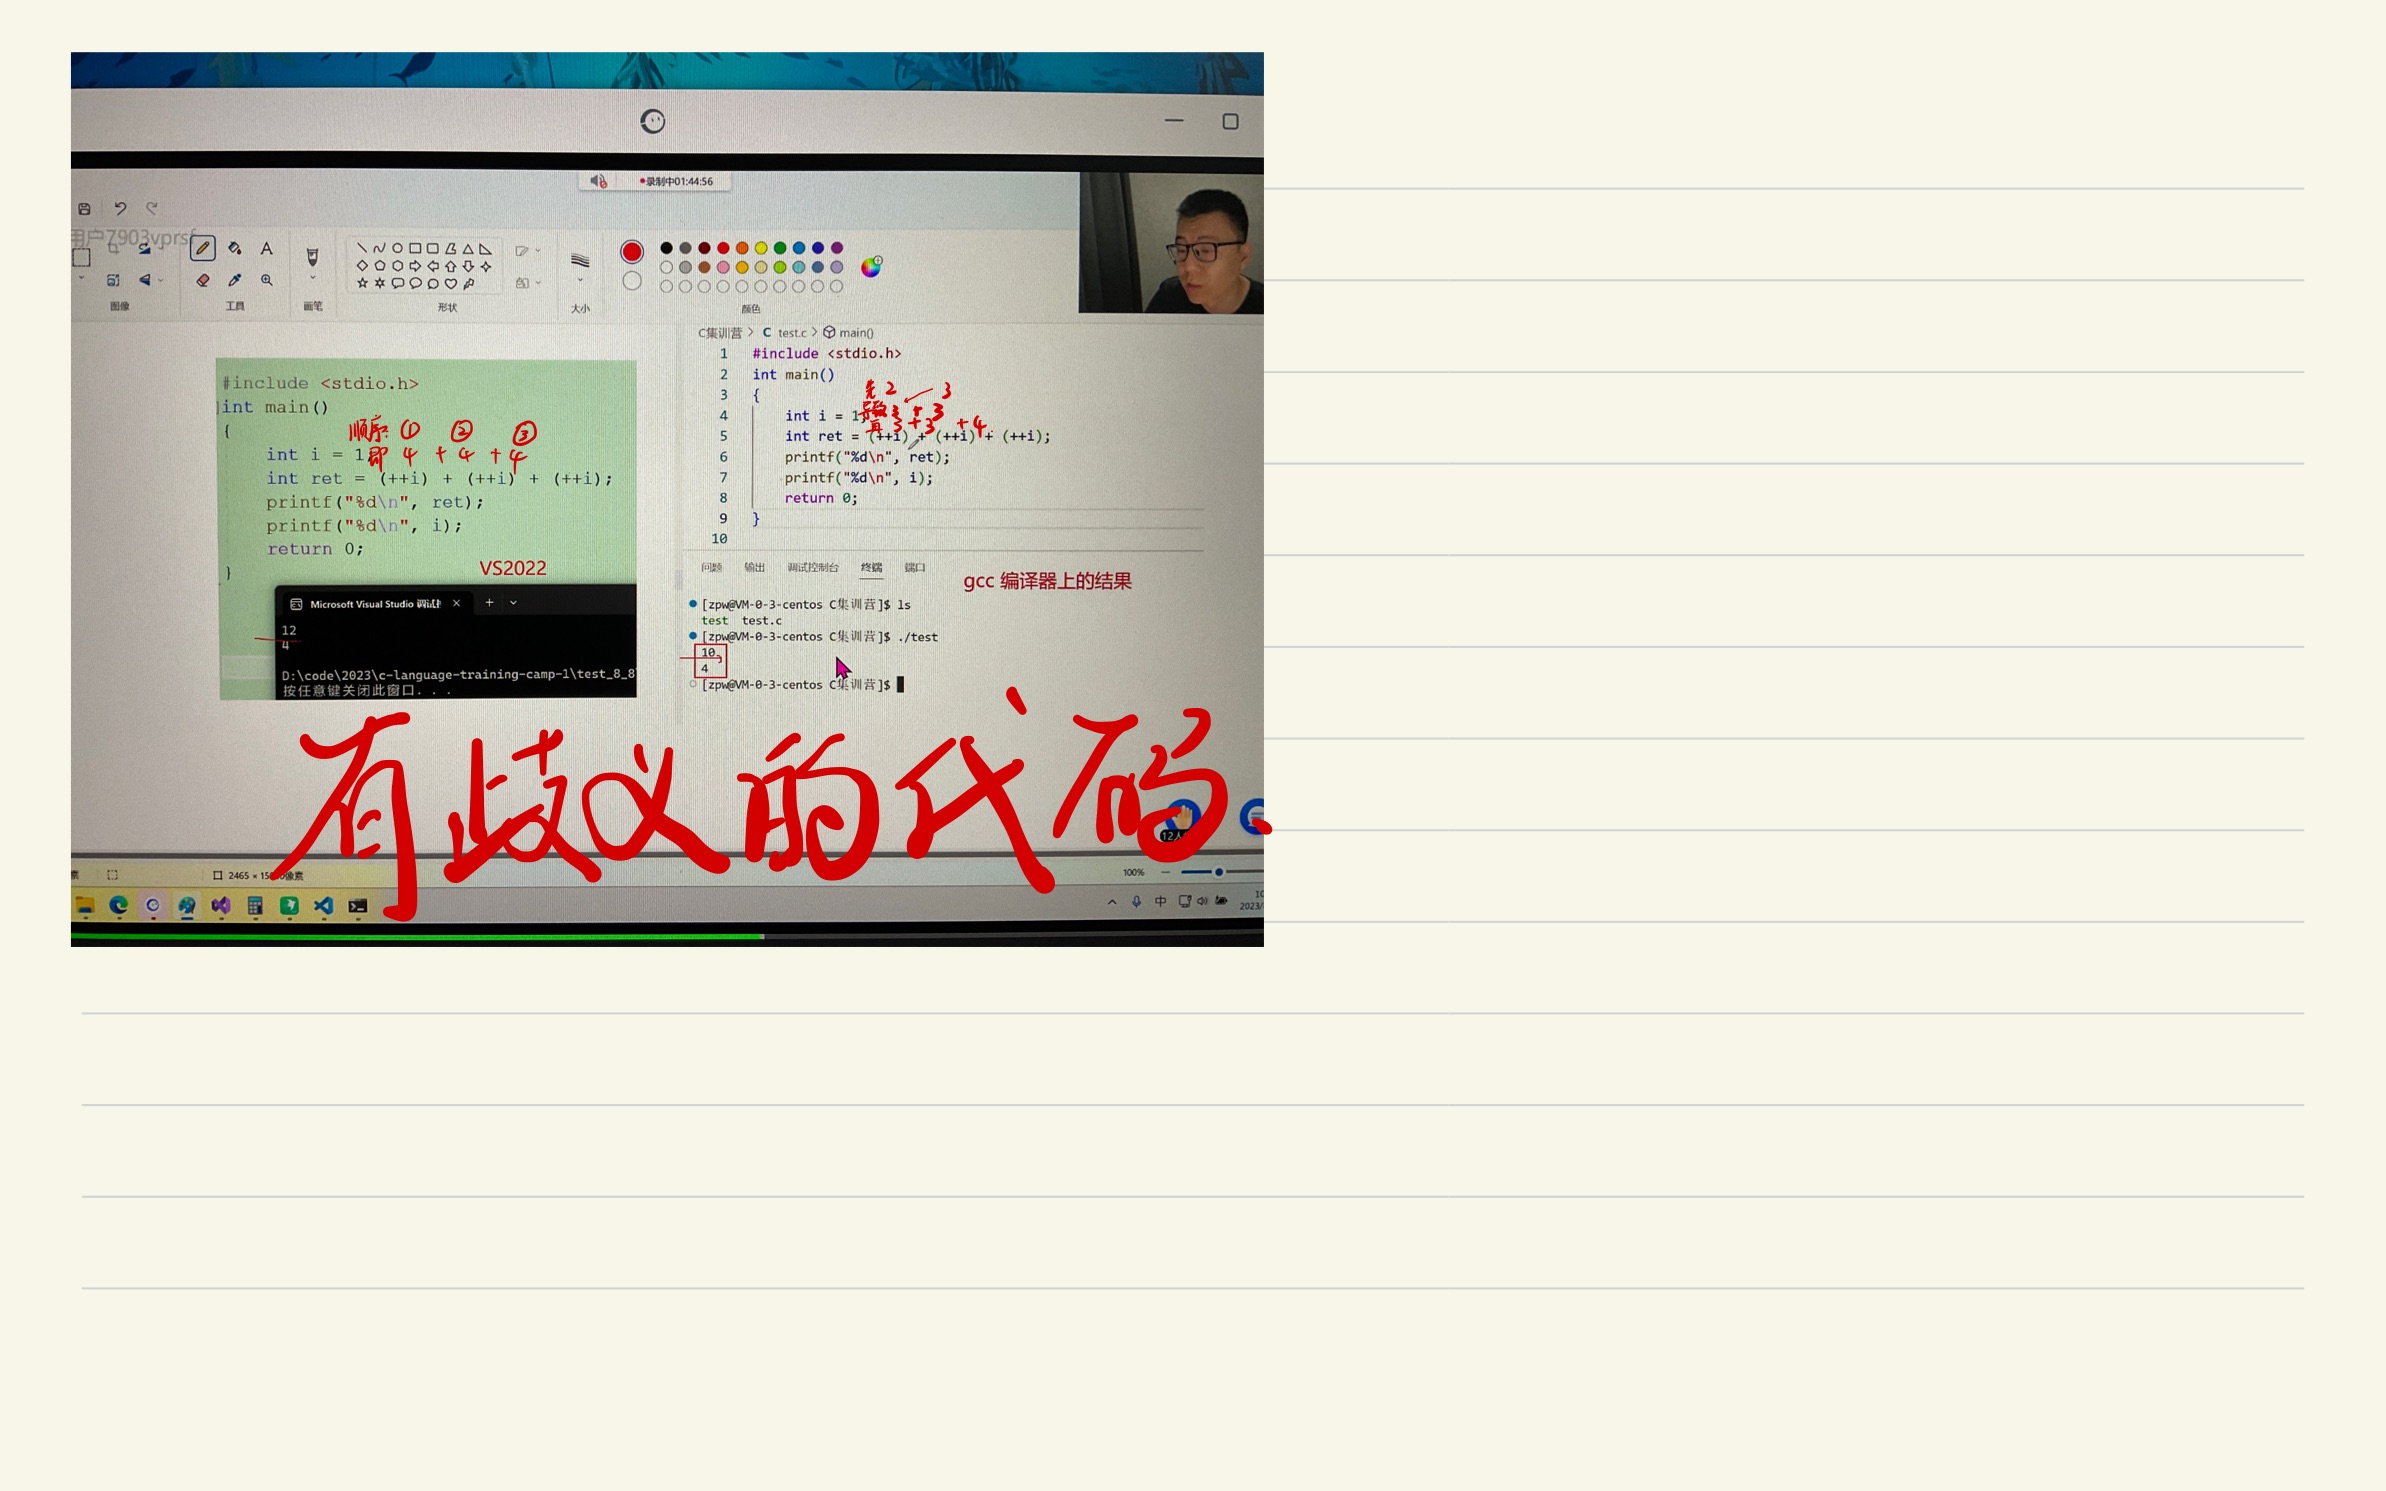Image resolution: width=2386 pixels, height=1491 pixels.
Task: Click the Undo arrow in Paint
Action: (x=120, y=208)
